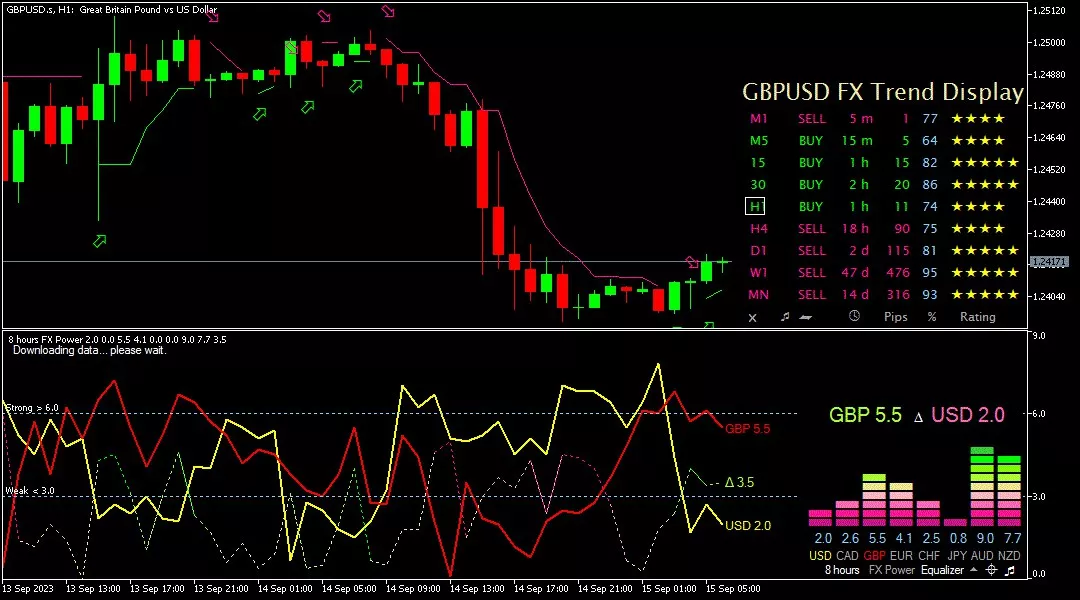Click green up-arrow signal below long wick candle

click(x=100, y=241)
